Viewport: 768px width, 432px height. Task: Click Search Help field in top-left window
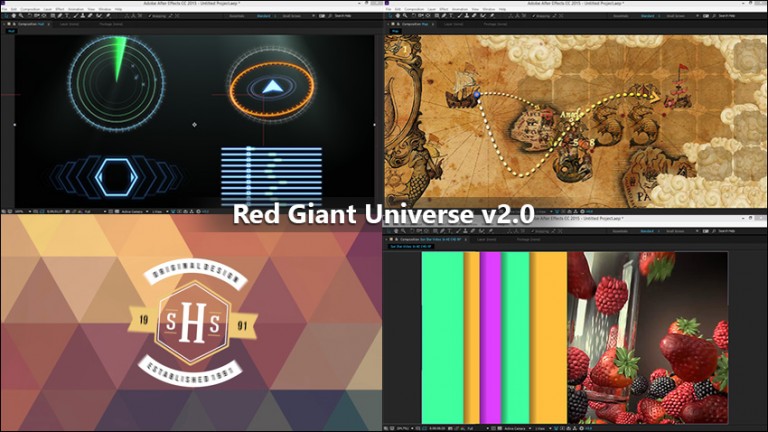tap(343, 16)
